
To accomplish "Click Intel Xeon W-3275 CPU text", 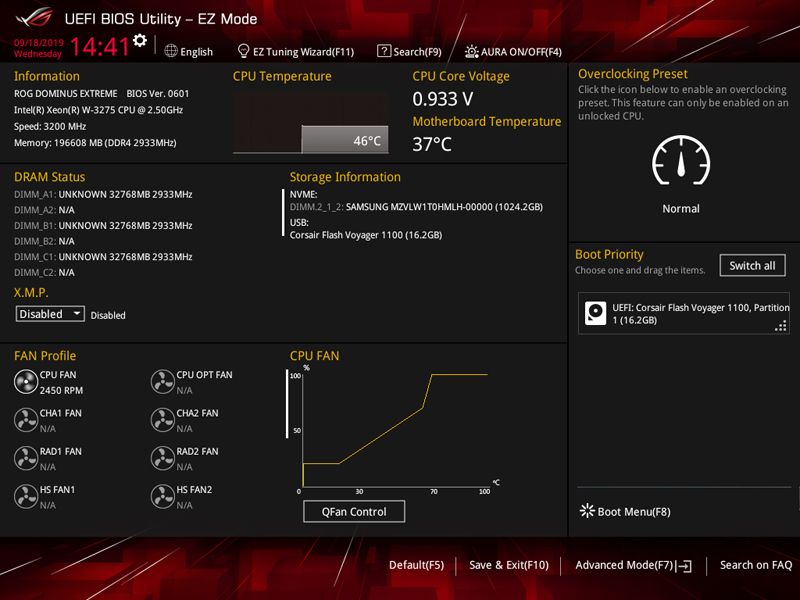I will pos(98,110).
